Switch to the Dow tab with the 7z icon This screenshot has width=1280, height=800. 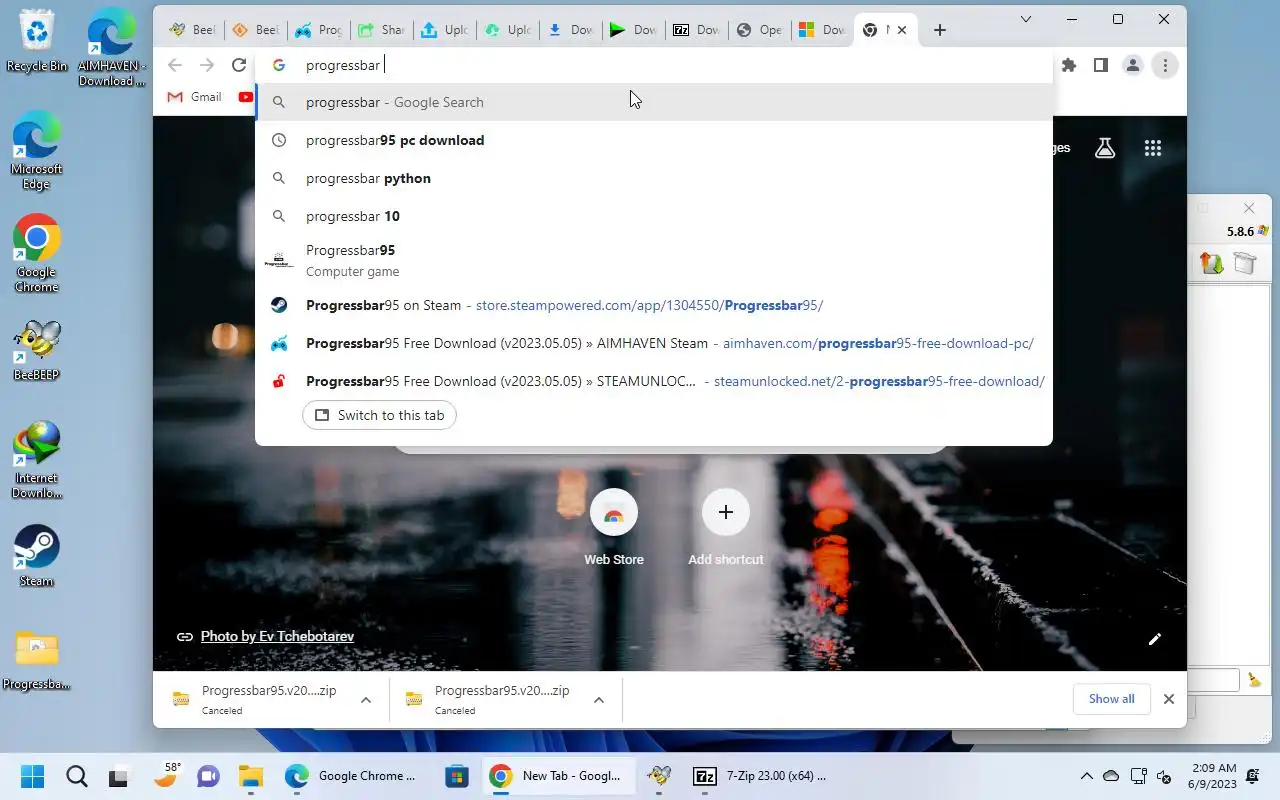pyautogui.click(x=696, y=30)
